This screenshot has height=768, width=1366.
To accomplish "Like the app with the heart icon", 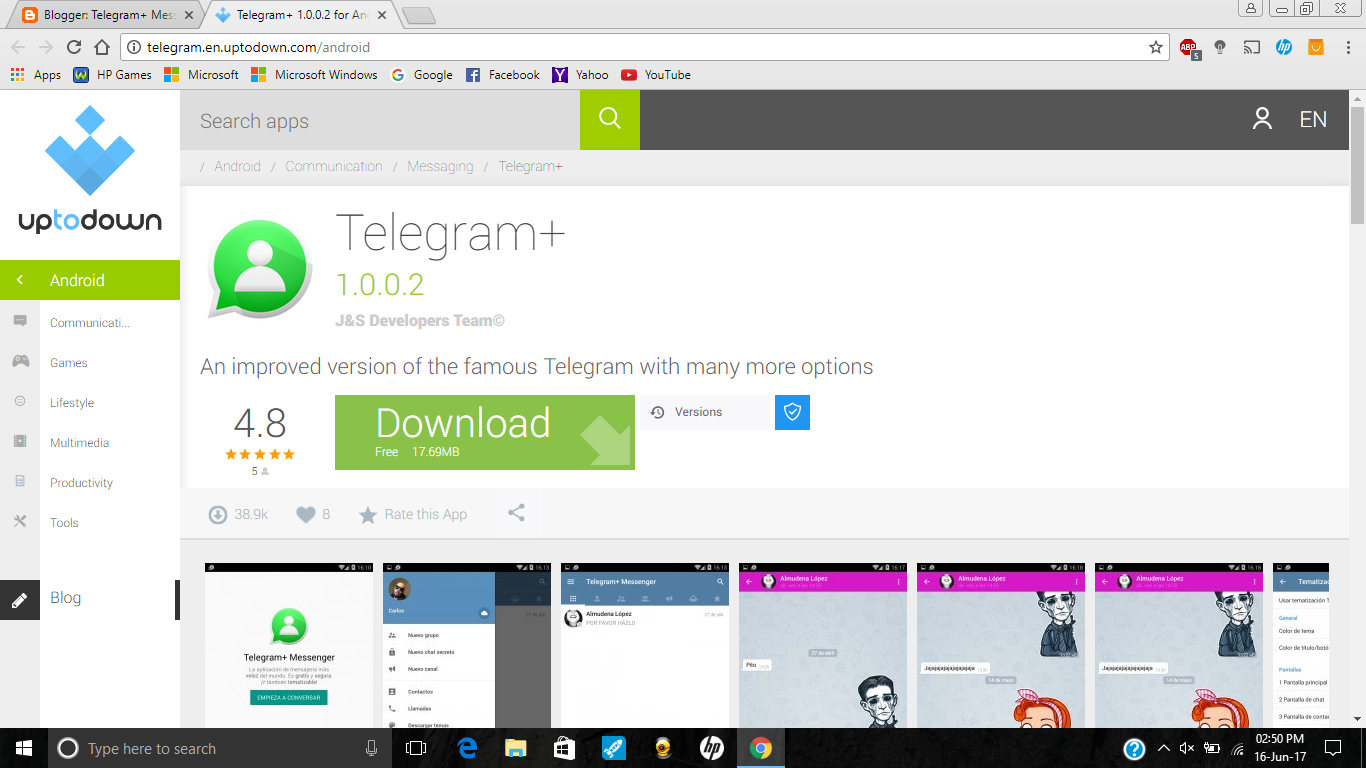I will tap(306, 515).
